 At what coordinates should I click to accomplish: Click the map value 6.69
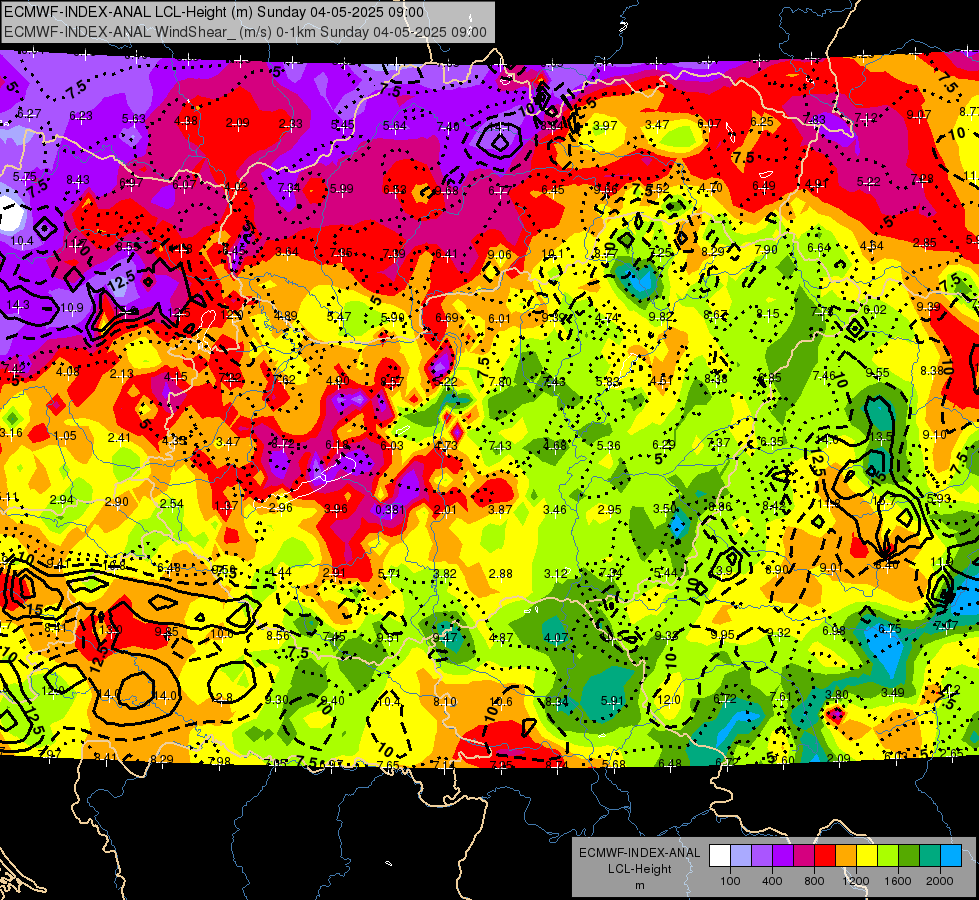(x=446, y=318)
